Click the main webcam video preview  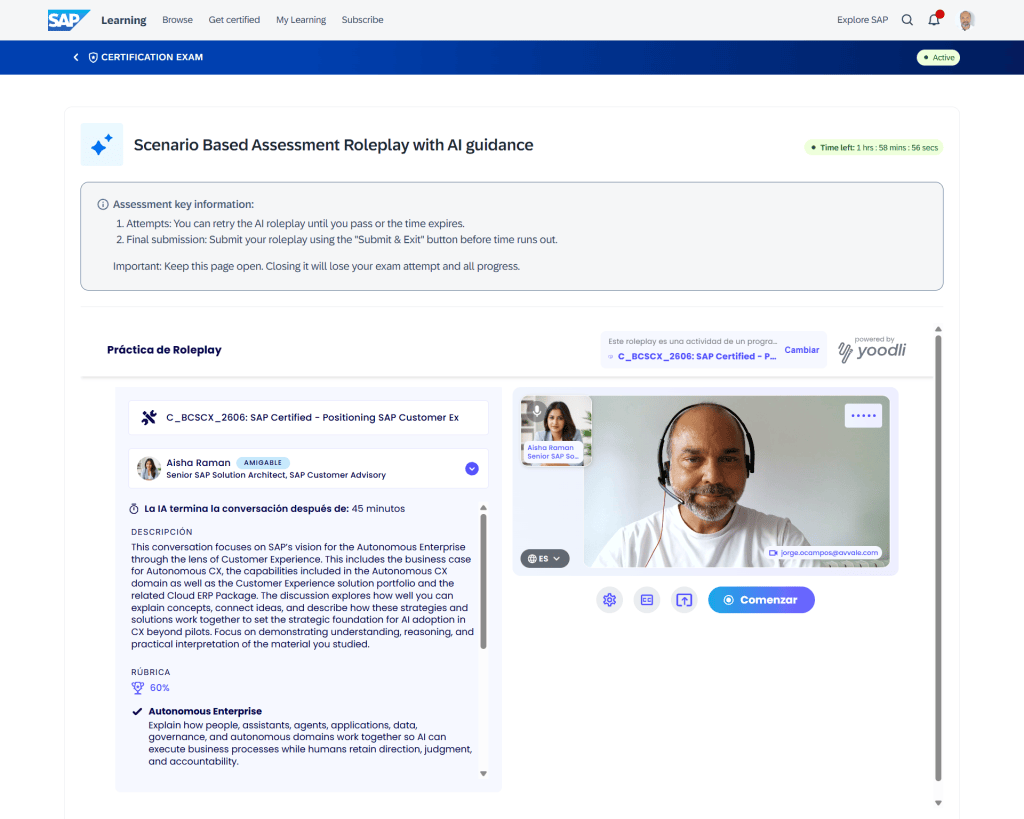pos(737,481)
